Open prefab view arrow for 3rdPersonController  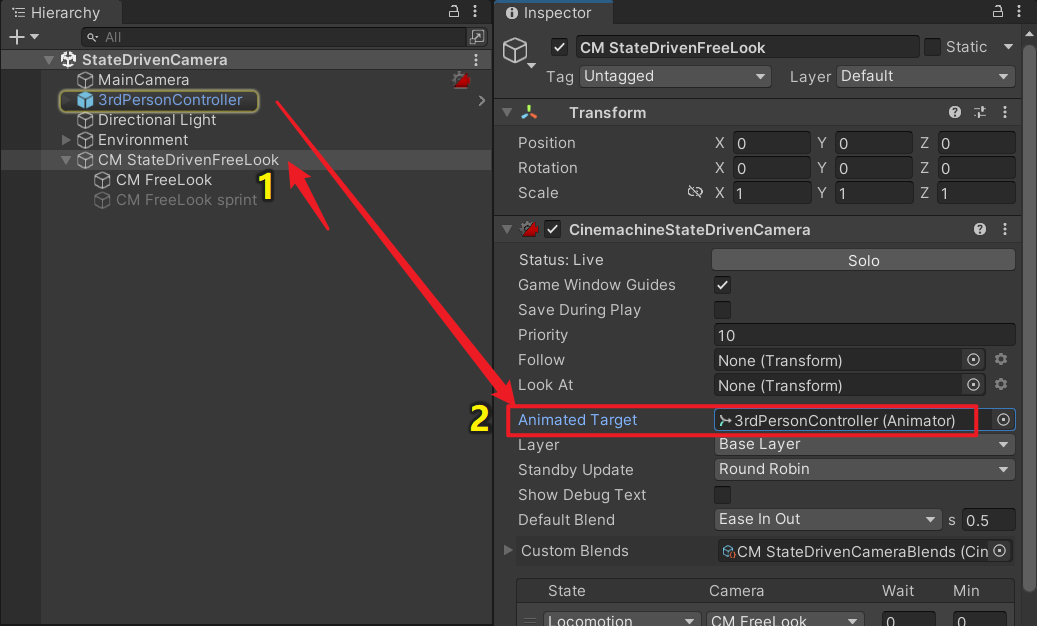[481, 100]
